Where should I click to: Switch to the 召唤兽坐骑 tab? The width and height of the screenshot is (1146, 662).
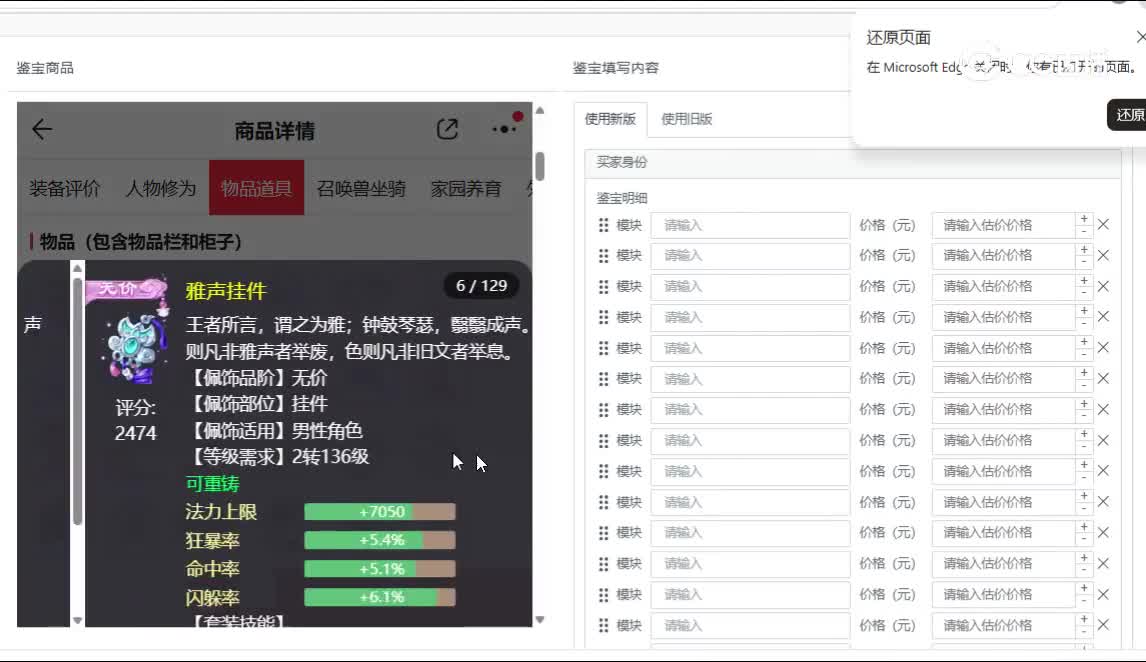tap(361, 188)
